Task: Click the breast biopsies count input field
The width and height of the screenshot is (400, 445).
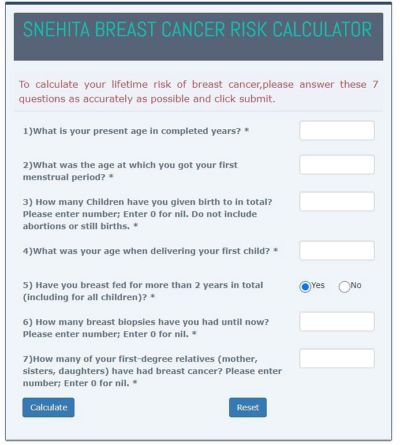Action: point(337,322)
